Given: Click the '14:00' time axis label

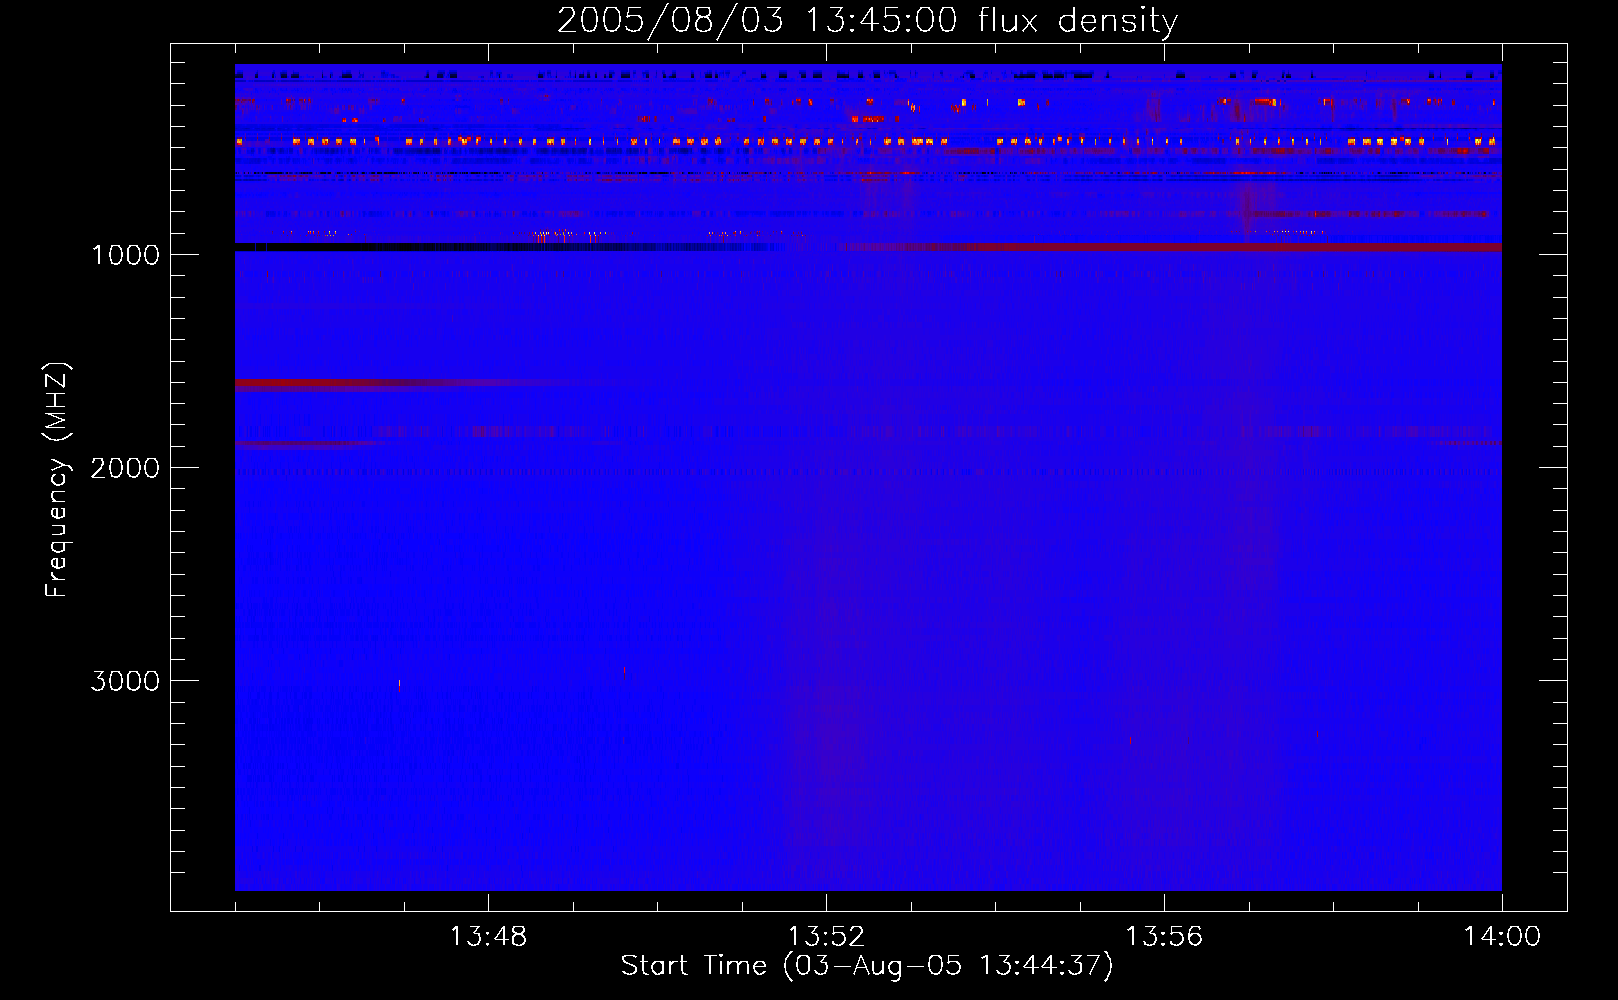Looking at the screenshot, I should pos(1502,937).
